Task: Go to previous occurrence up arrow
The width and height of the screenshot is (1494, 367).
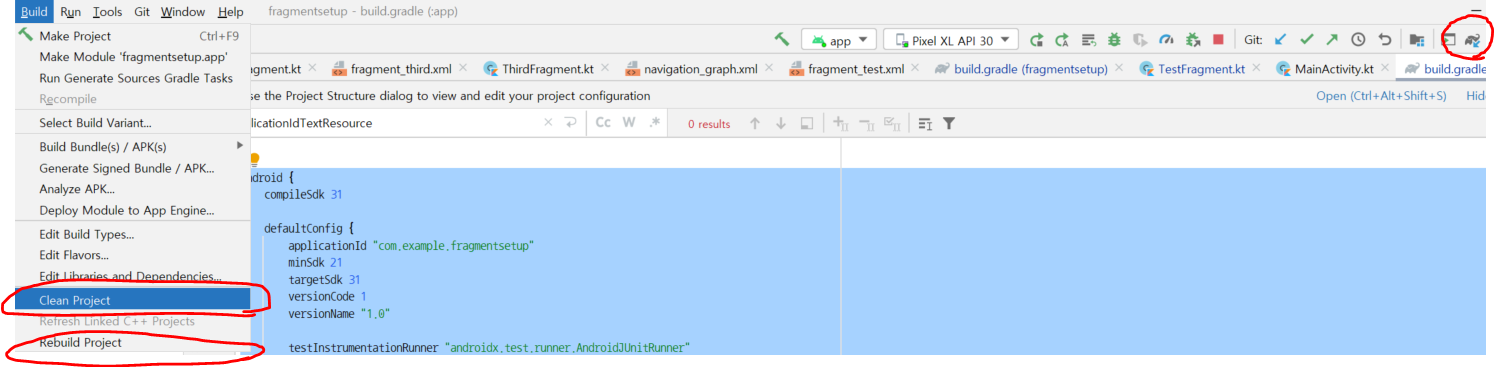Action: click(755, 123)
